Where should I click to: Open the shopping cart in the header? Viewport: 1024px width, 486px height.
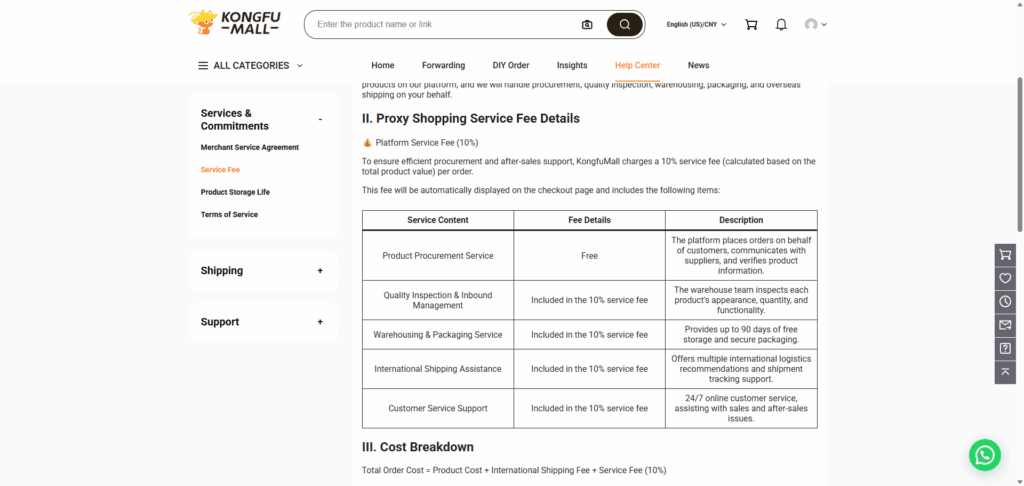coord(751,24)
